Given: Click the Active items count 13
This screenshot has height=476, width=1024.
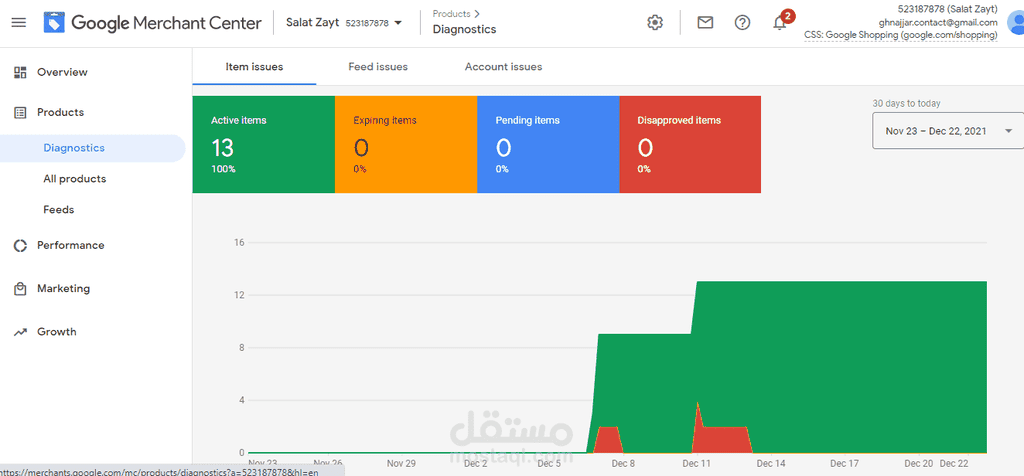Looking at the screenshot, I should (x=222, y=148).
